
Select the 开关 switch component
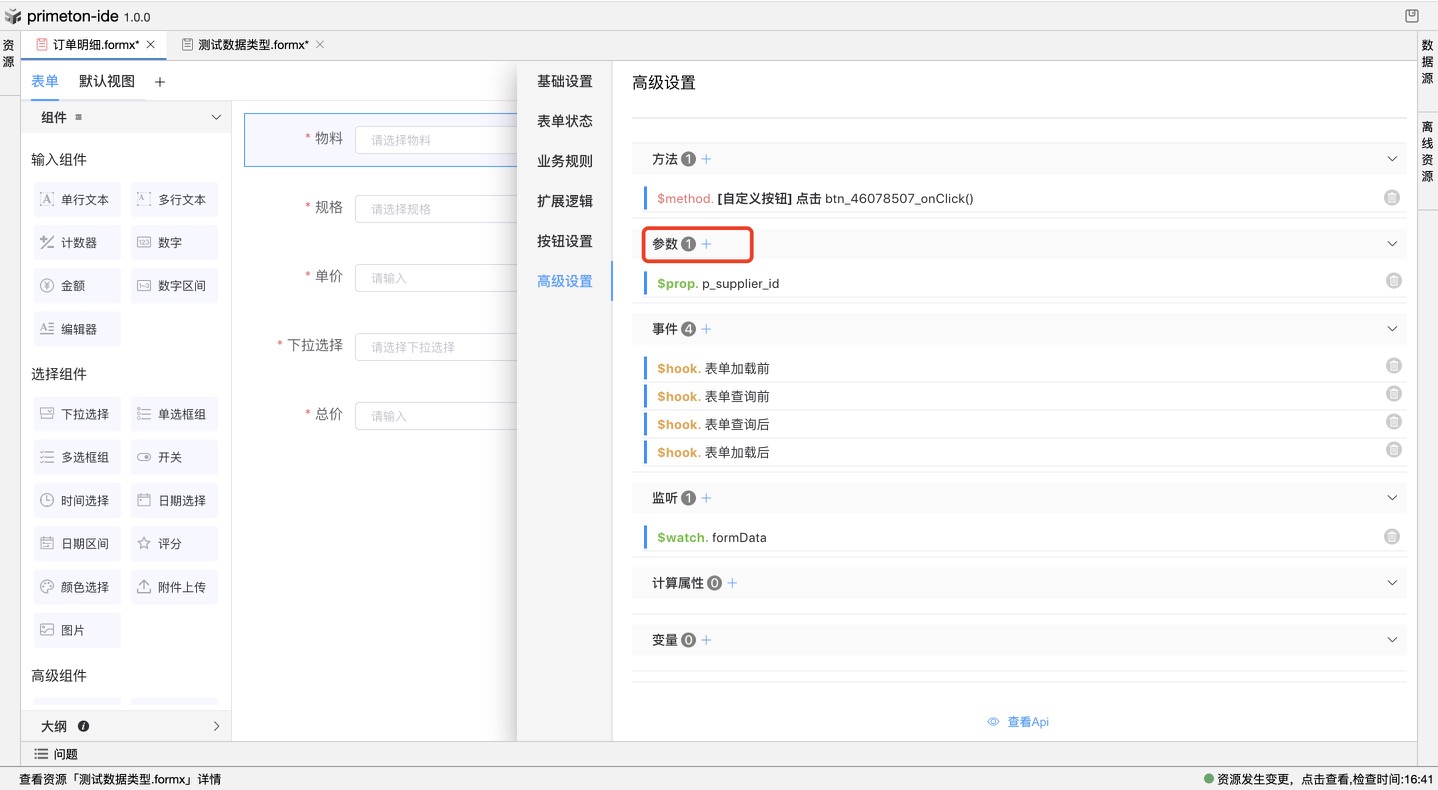(174, 457)
